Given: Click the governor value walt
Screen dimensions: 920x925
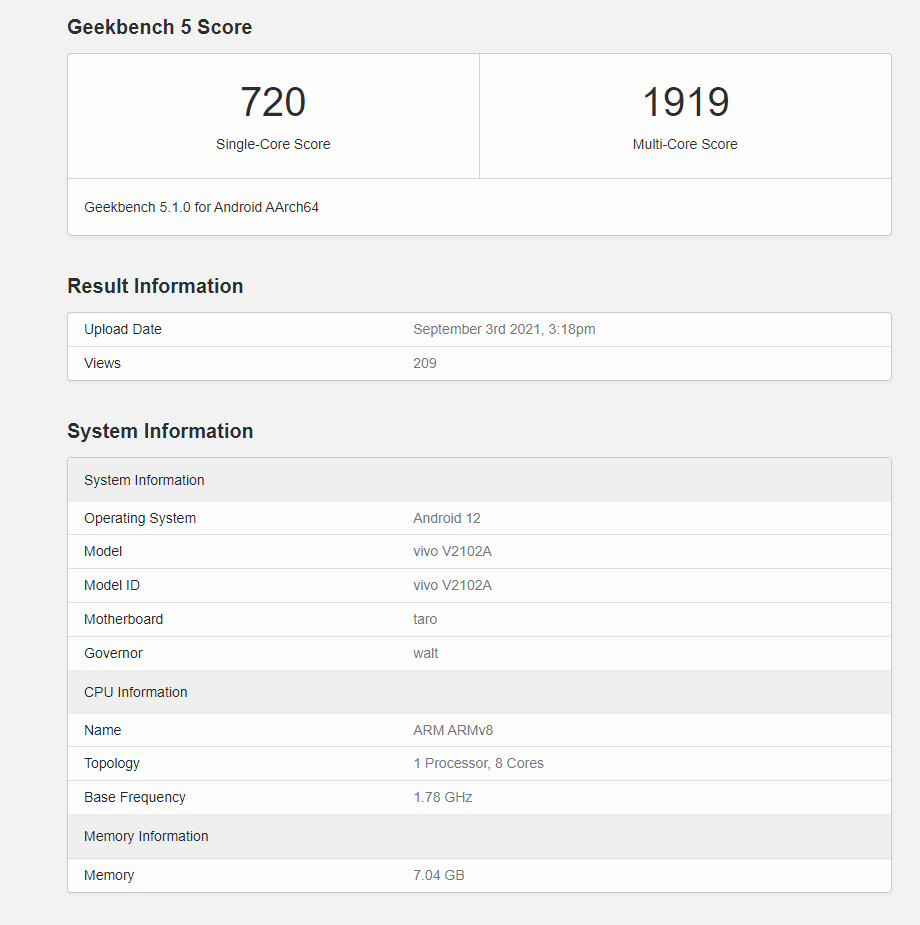Looking at the screenshot, I should (x=425, y=653).
